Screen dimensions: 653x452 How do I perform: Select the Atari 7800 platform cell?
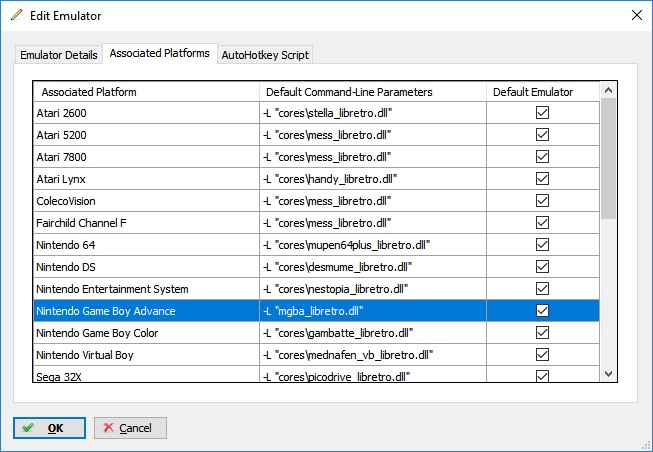146,157
